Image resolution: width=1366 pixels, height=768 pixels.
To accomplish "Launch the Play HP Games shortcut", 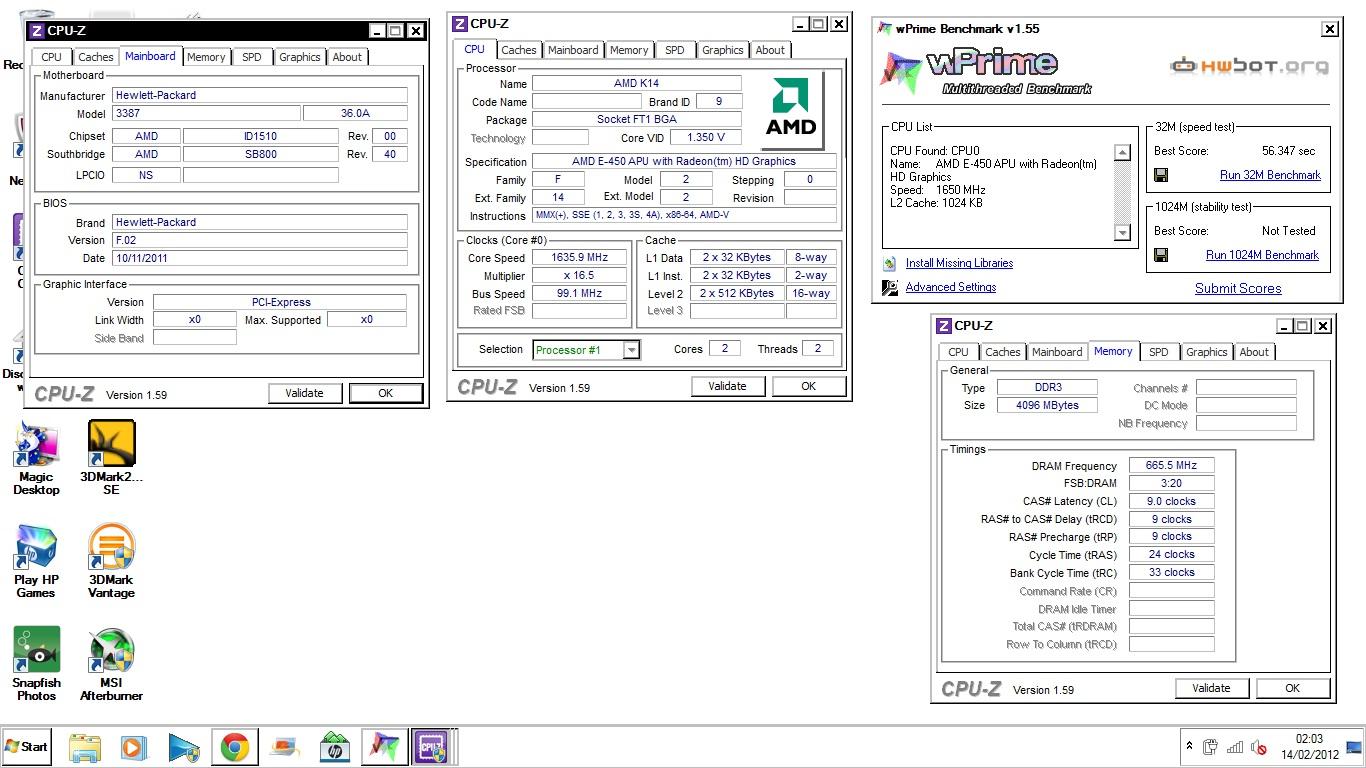I will click(x=36, y=561).
